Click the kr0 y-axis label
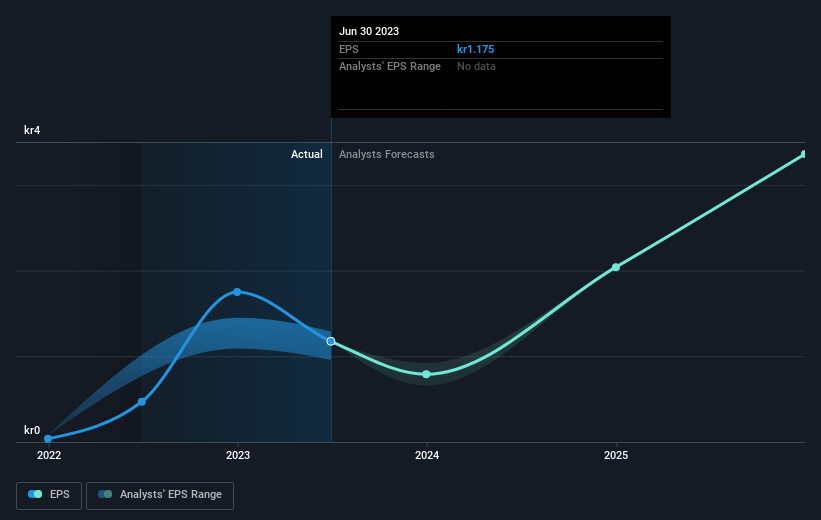Image resolution: width=821 pixels, height=520 pixels. 32,430
